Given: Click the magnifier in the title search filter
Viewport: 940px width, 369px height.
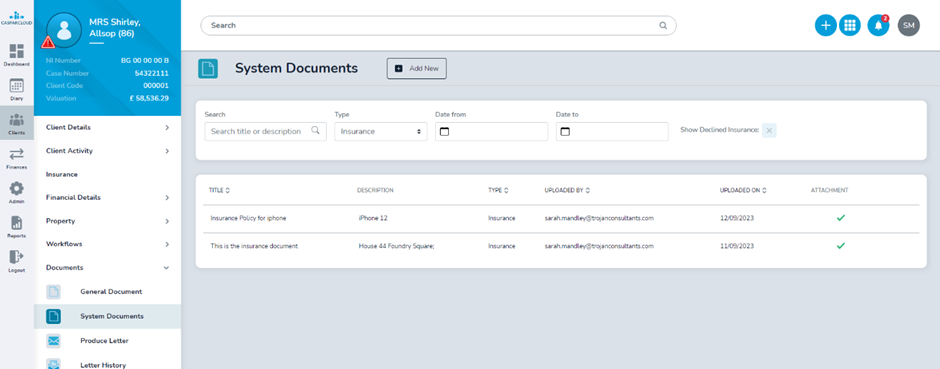Looking at the screenshot, I should pos(315,131).
